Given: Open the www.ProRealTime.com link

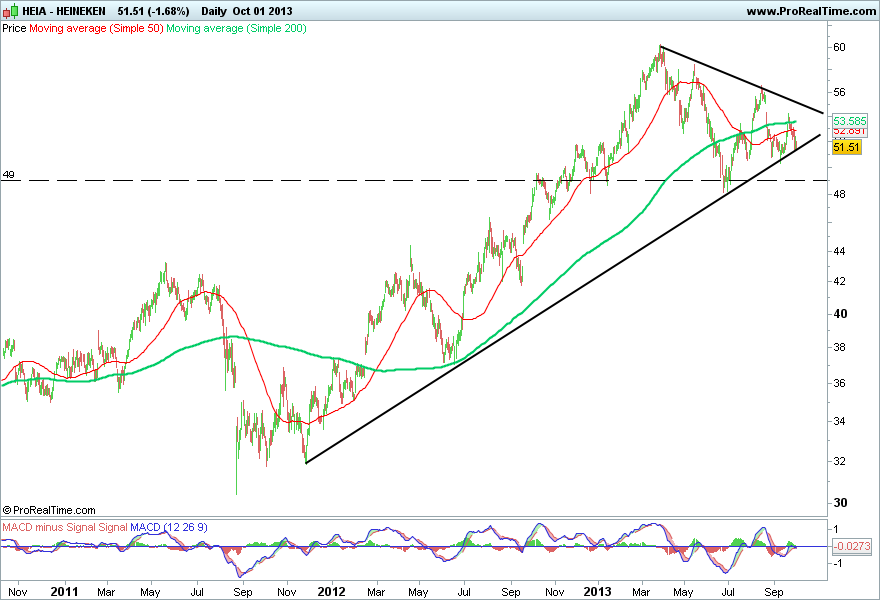Looking at the screenshot, I should click(x=811, y=11).
